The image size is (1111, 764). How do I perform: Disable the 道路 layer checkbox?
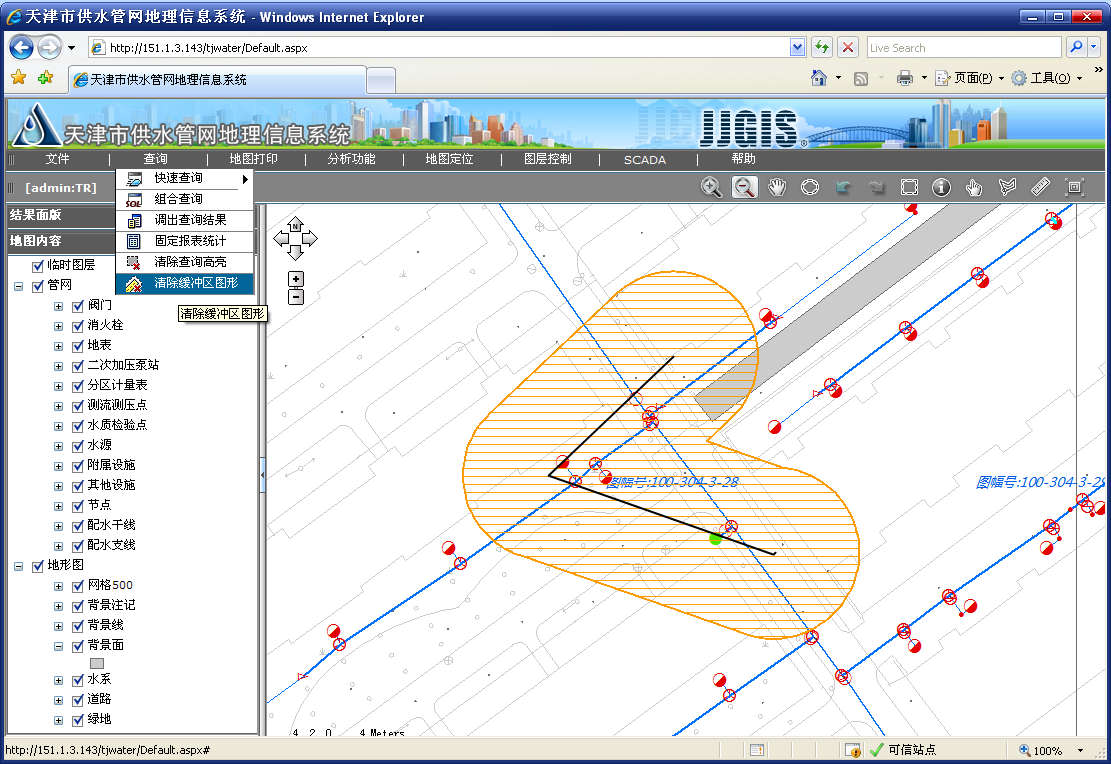[77, 699]
